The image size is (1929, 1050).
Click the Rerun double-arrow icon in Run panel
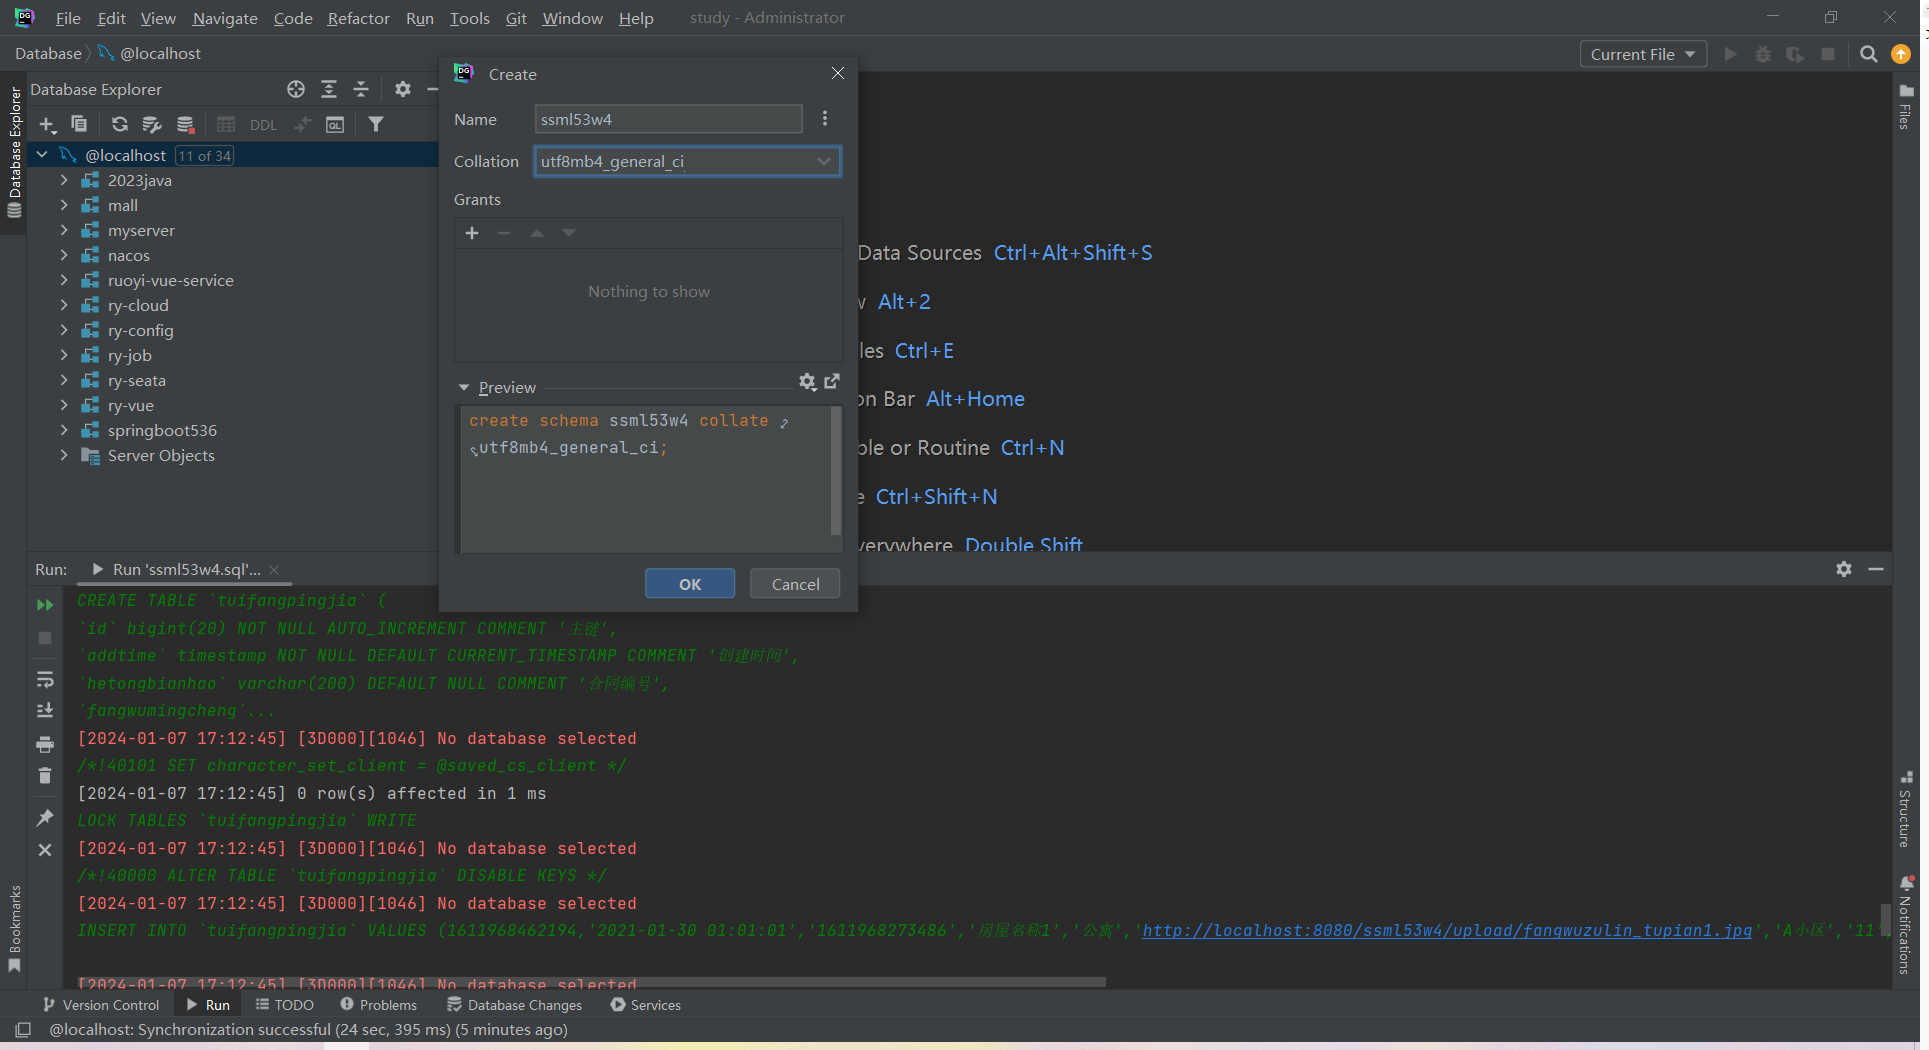[45, 605]
